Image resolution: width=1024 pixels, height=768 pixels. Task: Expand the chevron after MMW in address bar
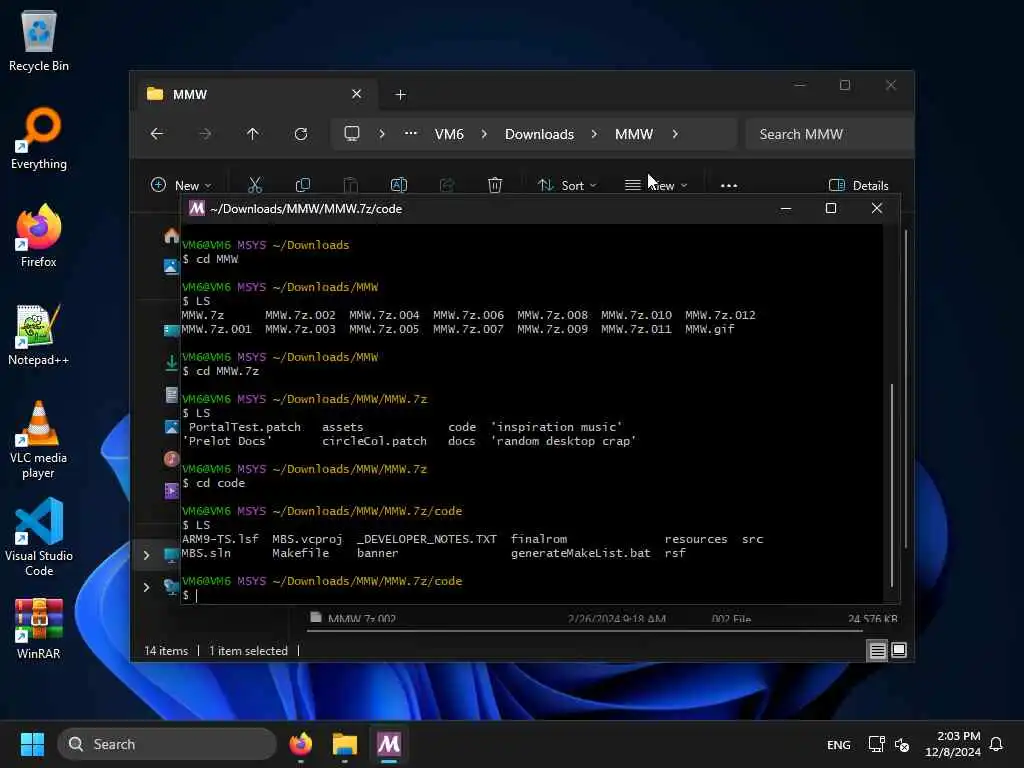675,134
